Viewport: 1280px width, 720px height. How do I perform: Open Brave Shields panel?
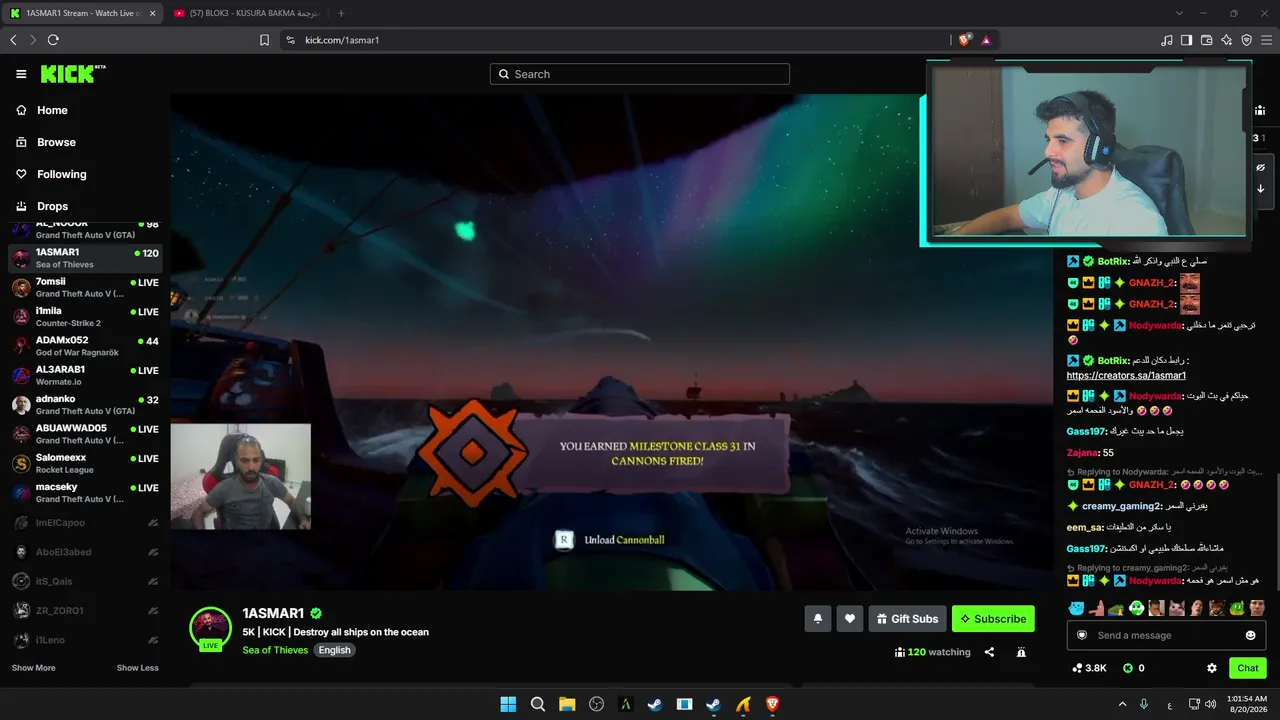(x=964, y=40)
